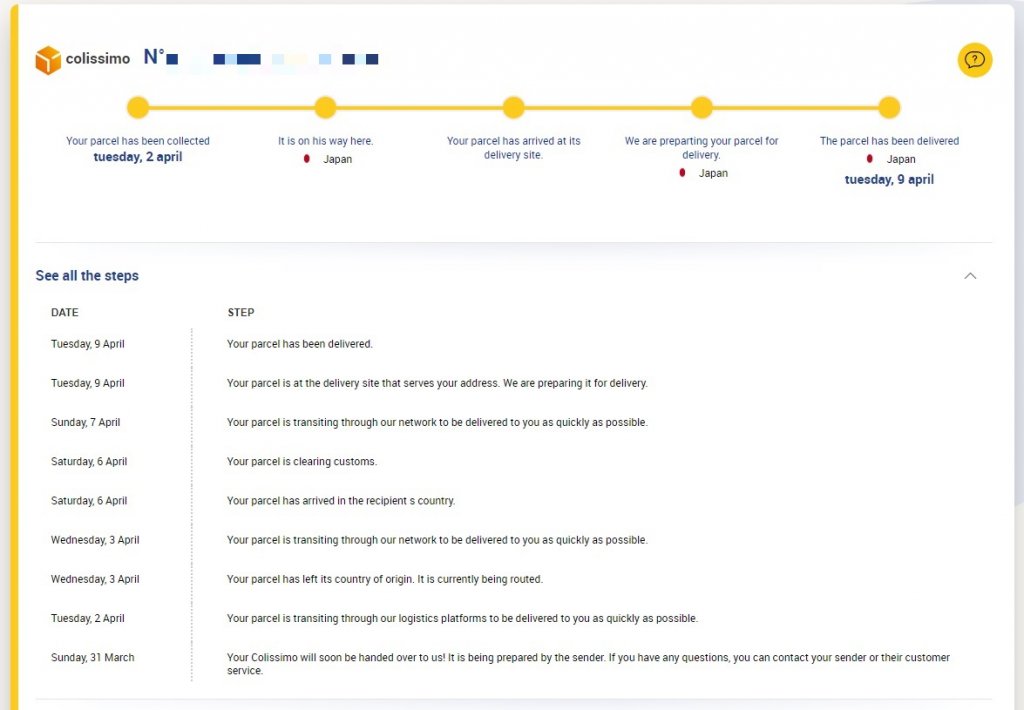Click the STEP column header
The image size is (1024, 710).
click(x=241, y=313)
